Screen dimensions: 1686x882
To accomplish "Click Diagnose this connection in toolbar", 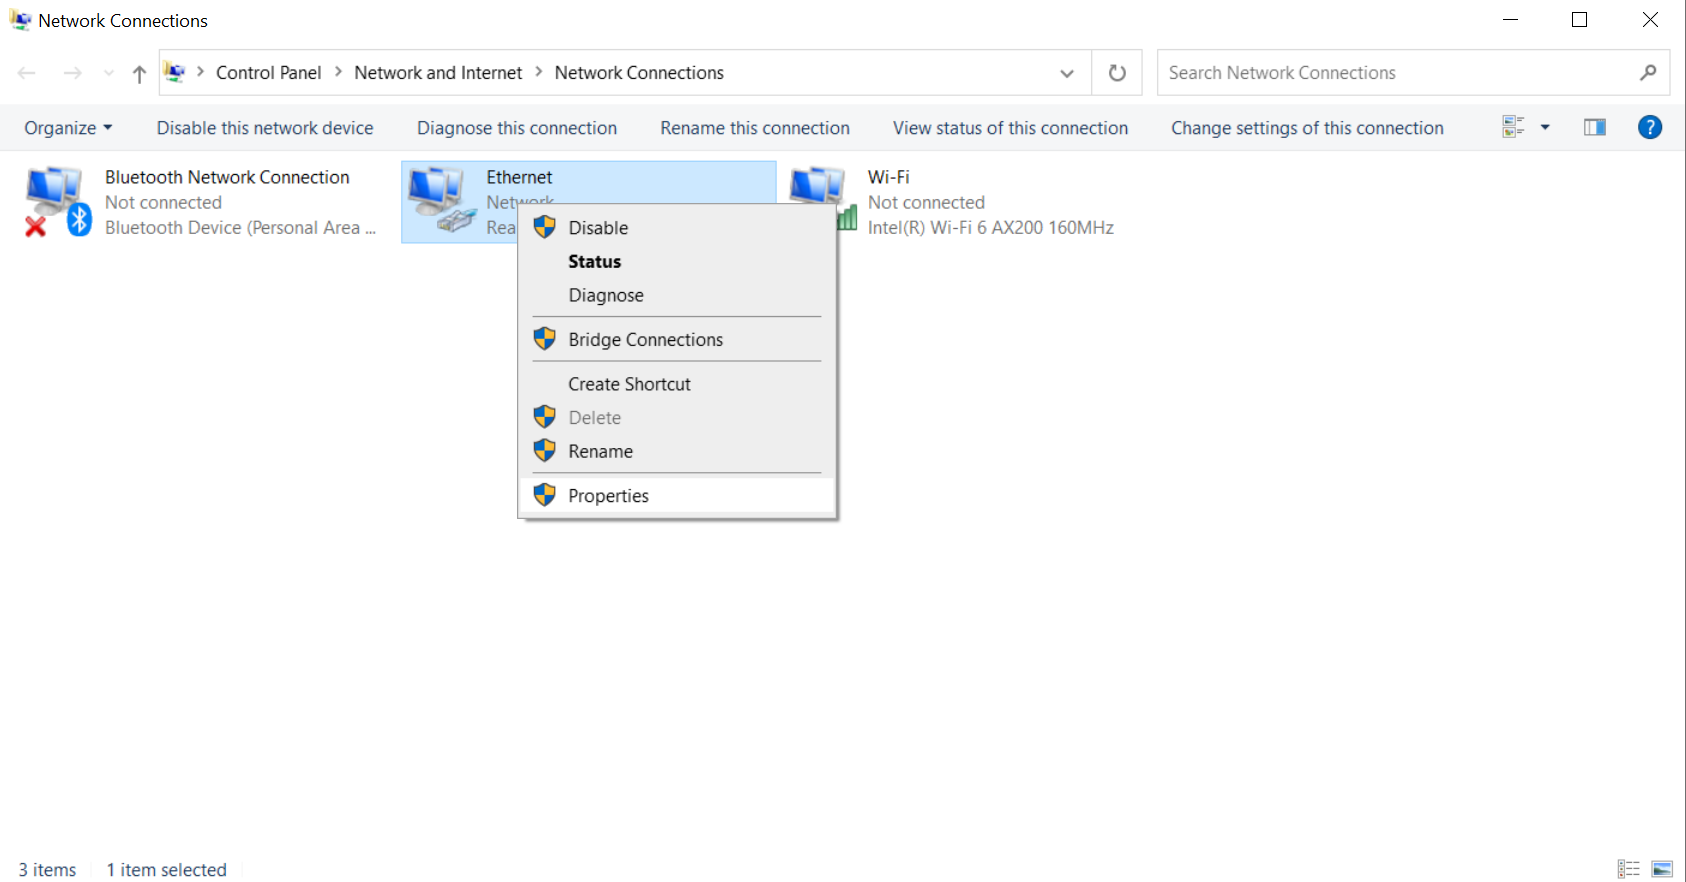I will coord(517,128).
